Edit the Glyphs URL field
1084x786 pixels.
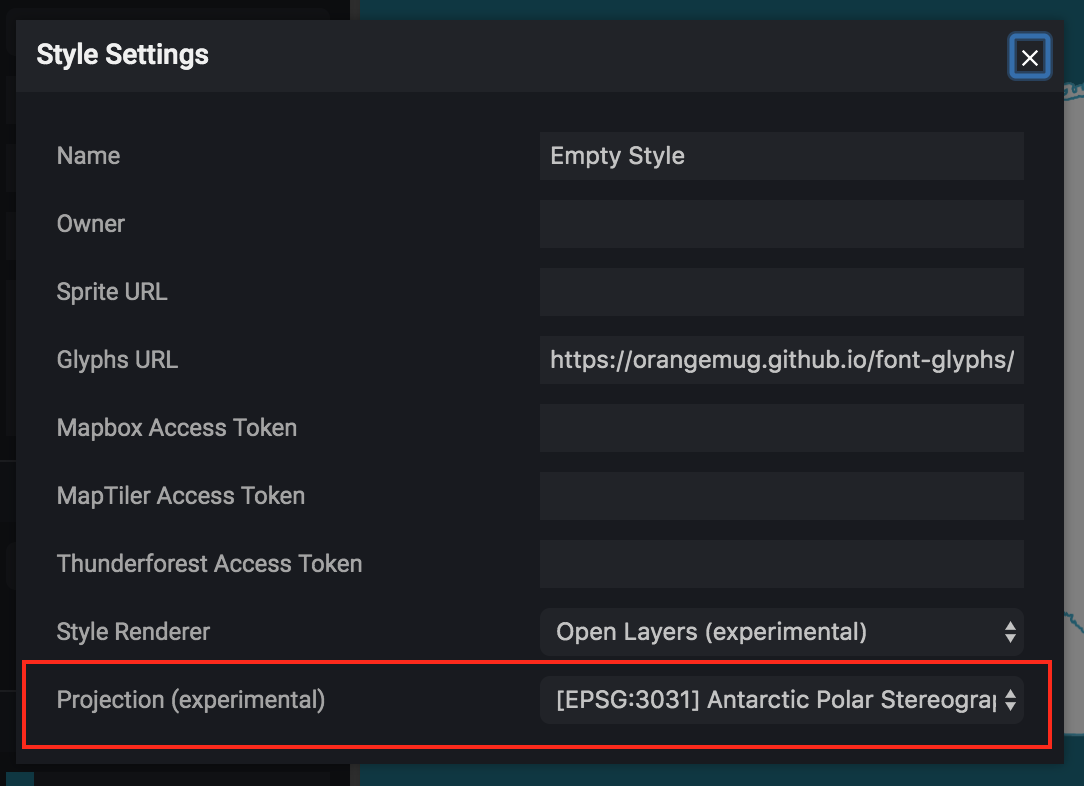point(781,360)
